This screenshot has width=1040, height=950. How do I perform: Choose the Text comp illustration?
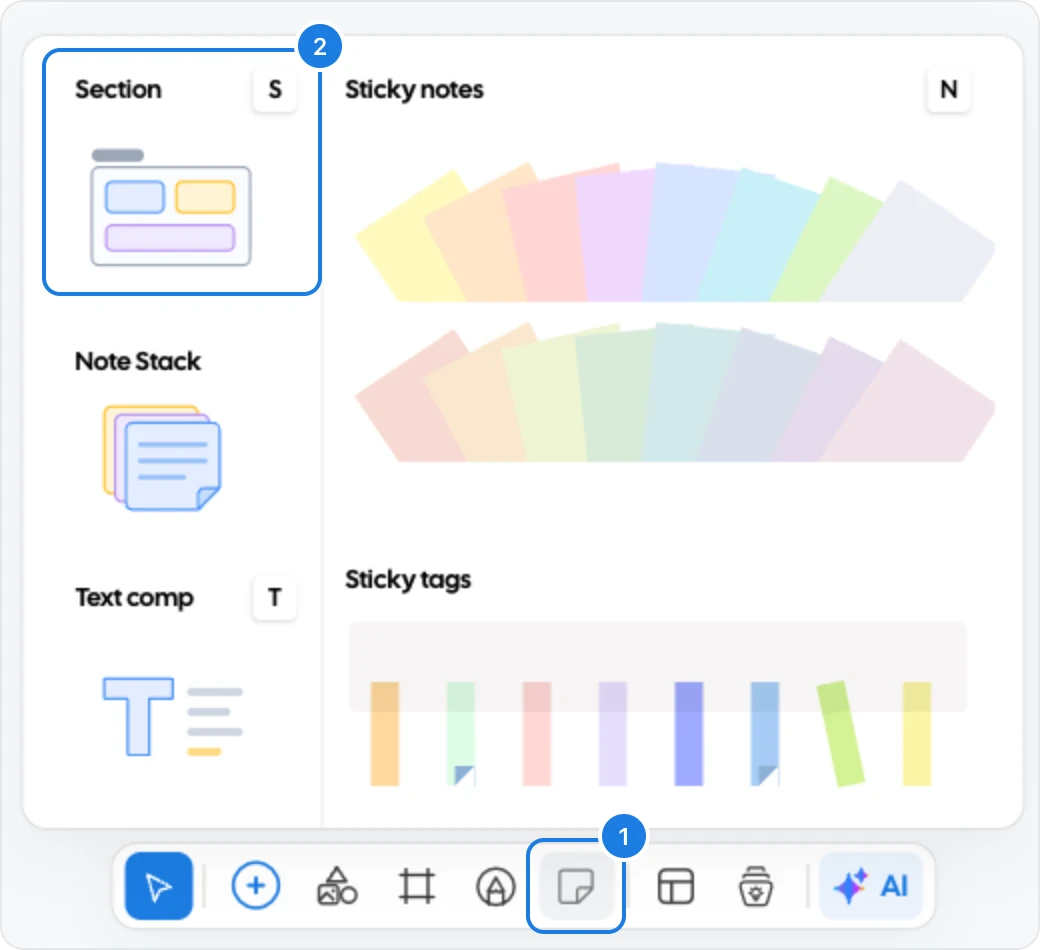[x=172, y=716]
